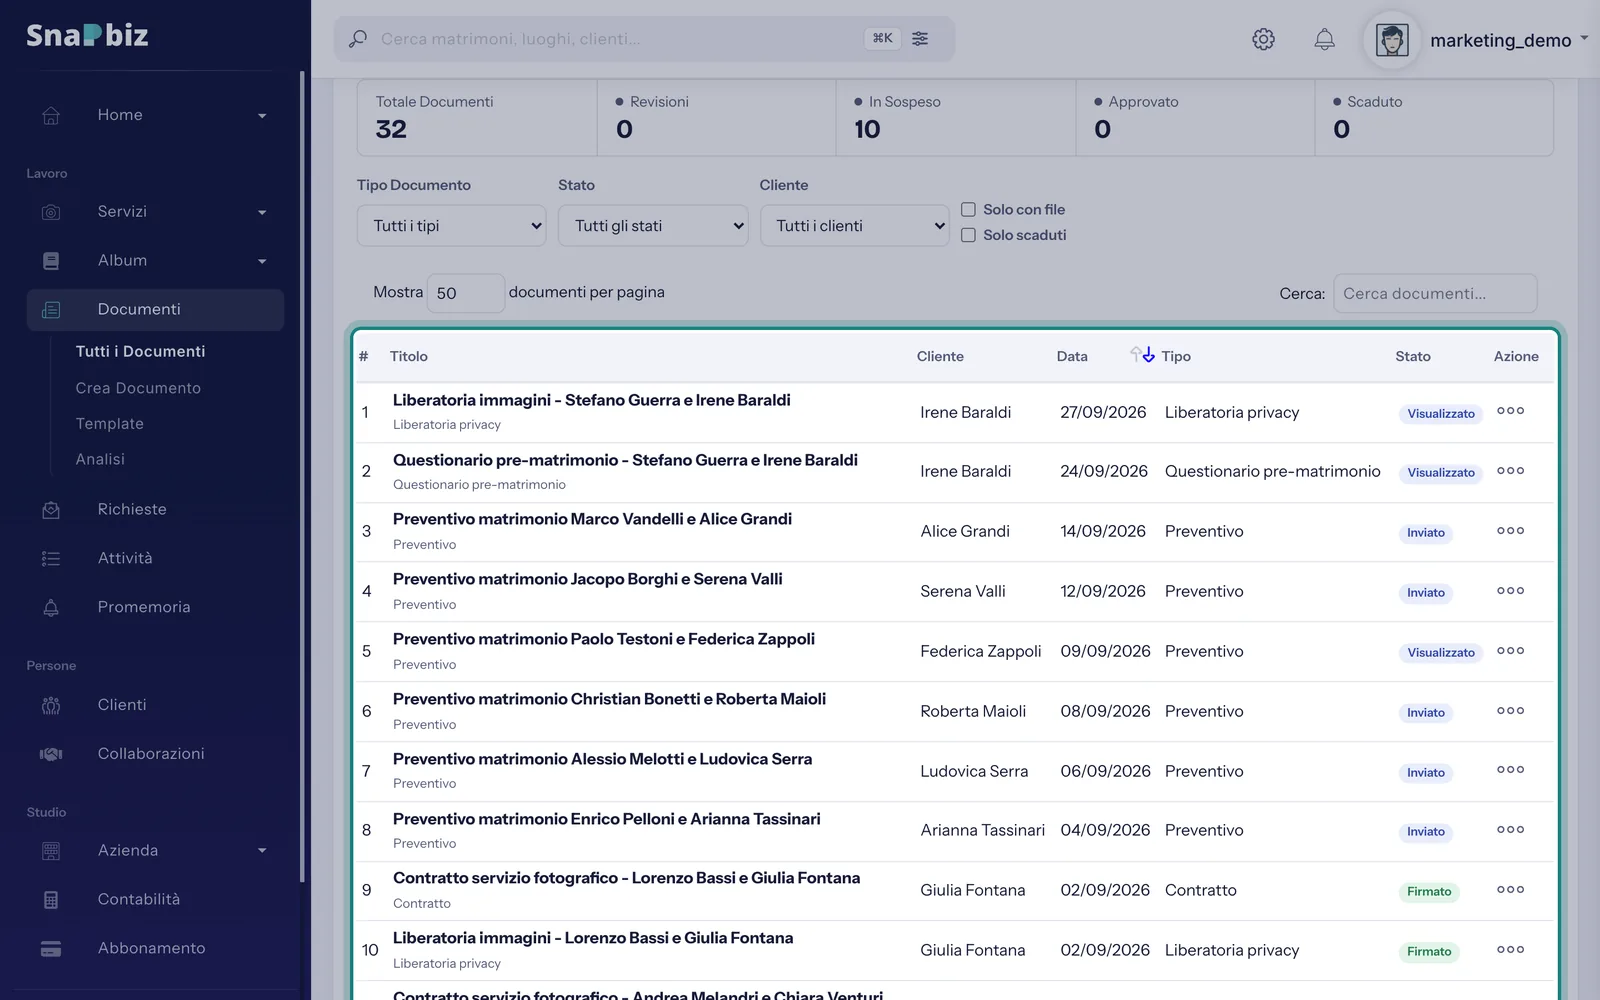This screenshot has width=1600, height=1000.
Task: Click the Richieste inbox icon
Action: [51, 510]
